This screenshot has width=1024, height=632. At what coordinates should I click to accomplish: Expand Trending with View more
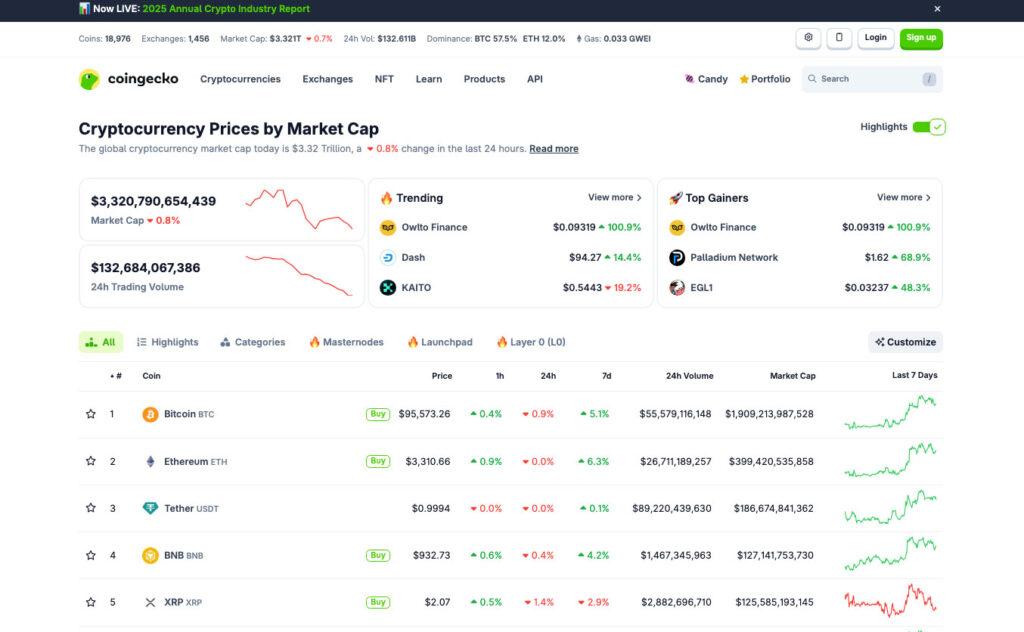(x=614, y=198)
